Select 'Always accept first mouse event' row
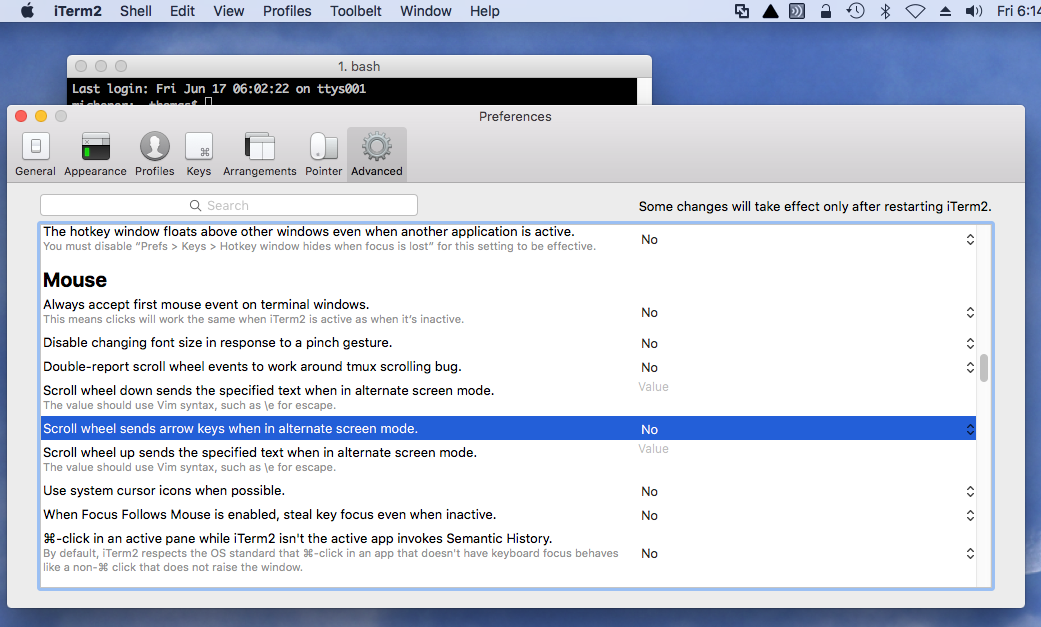 click(x=509, y=312)
